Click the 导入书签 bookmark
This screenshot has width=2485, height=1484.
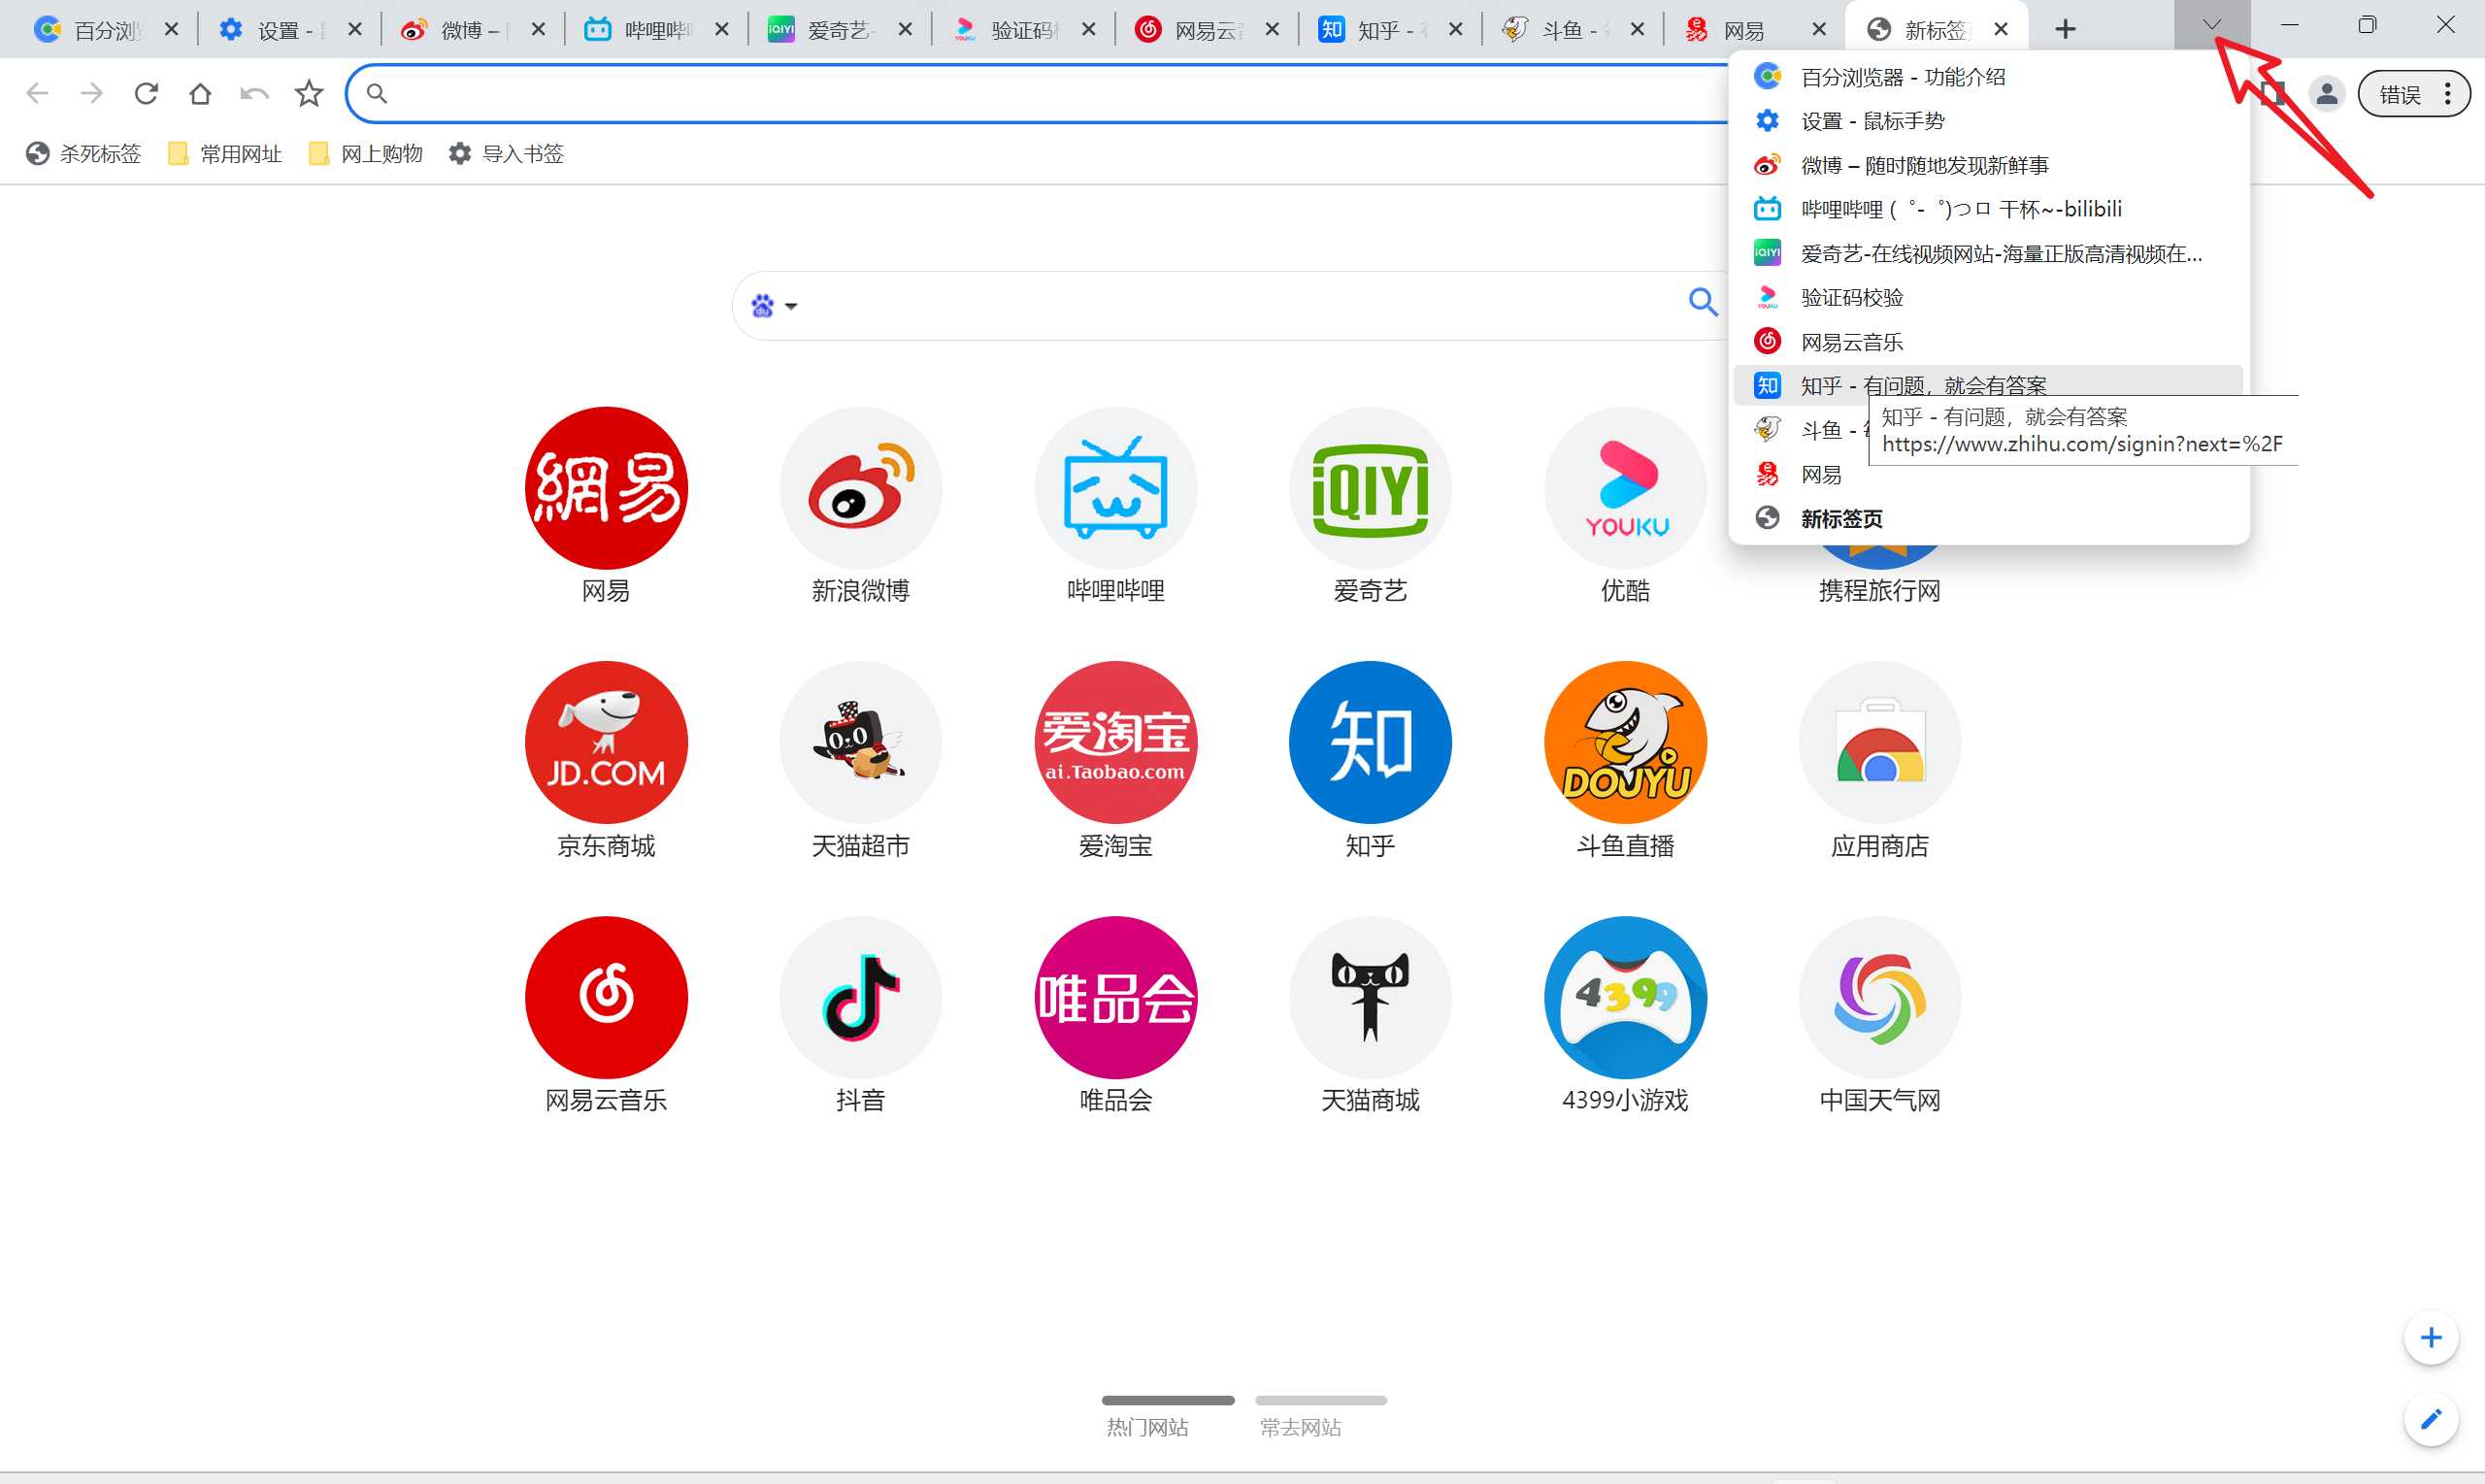[507, 153]
